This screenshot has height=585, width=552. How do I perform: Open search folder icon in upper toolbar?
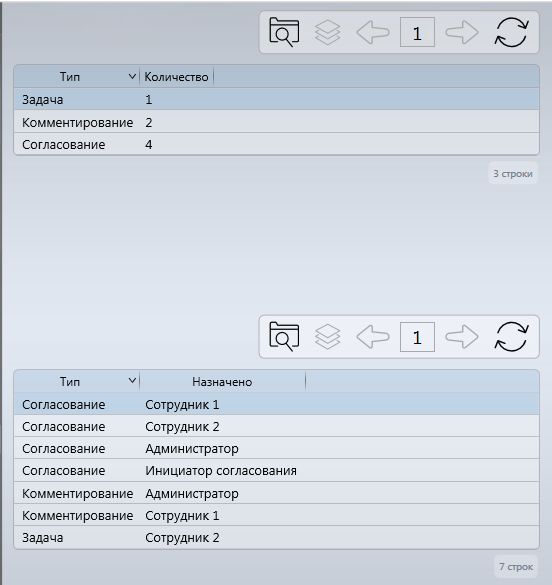[x=284, y=32]
